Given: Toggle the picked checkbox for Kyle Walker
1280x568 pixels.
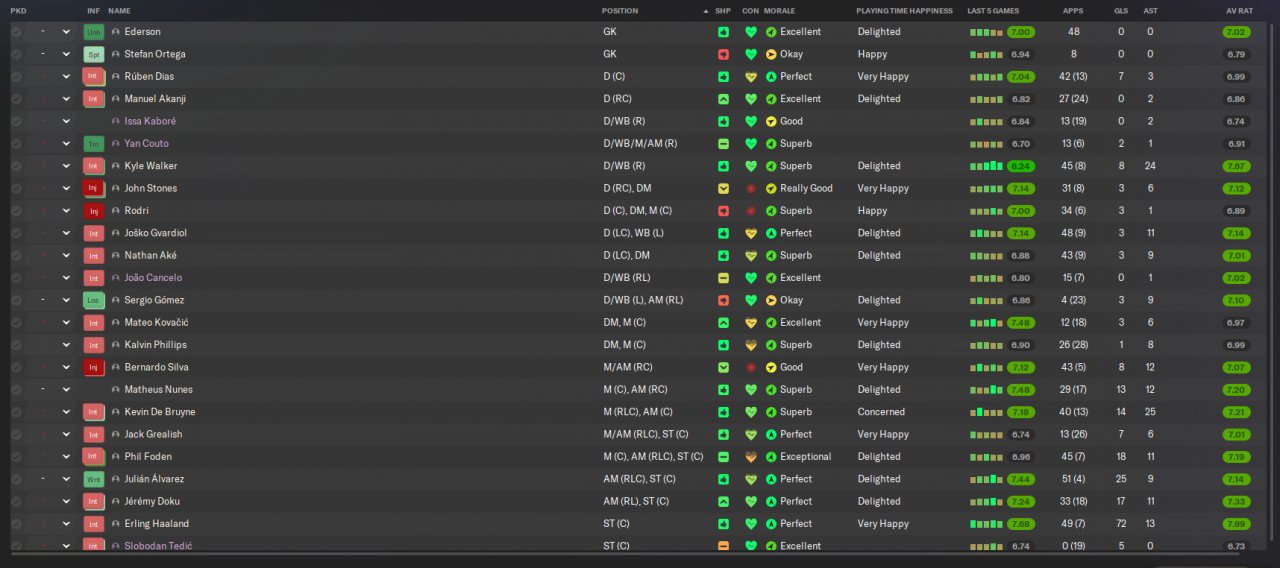Looking at the screenshot, I should click(16, 166).
